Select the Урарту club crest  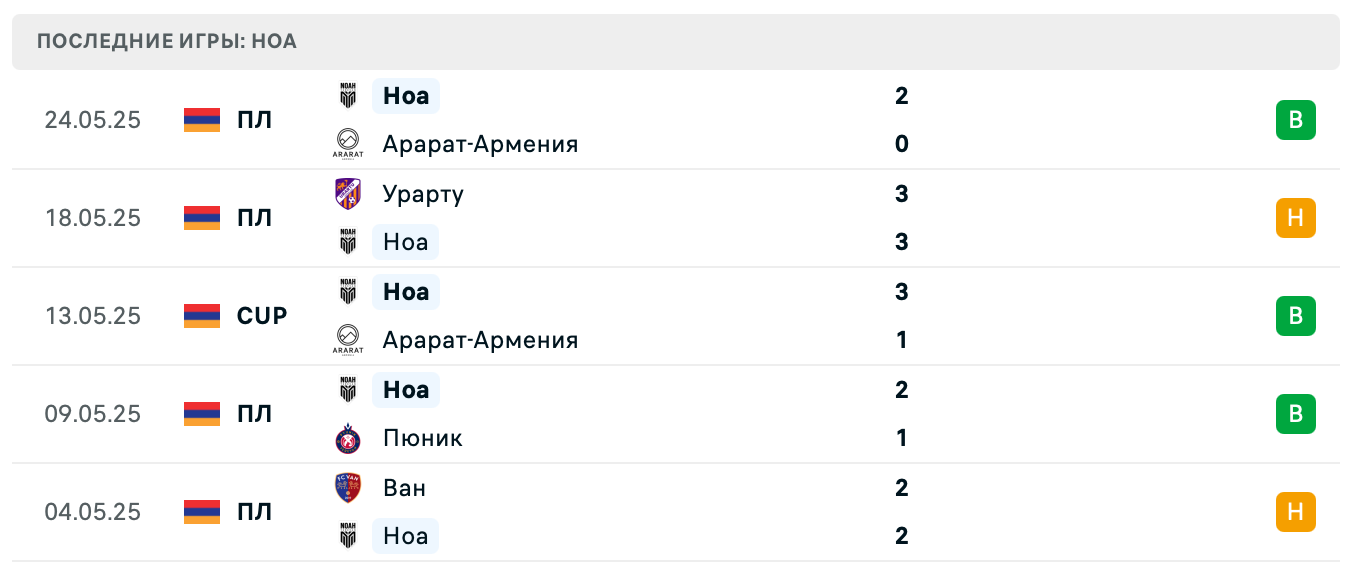347,194
